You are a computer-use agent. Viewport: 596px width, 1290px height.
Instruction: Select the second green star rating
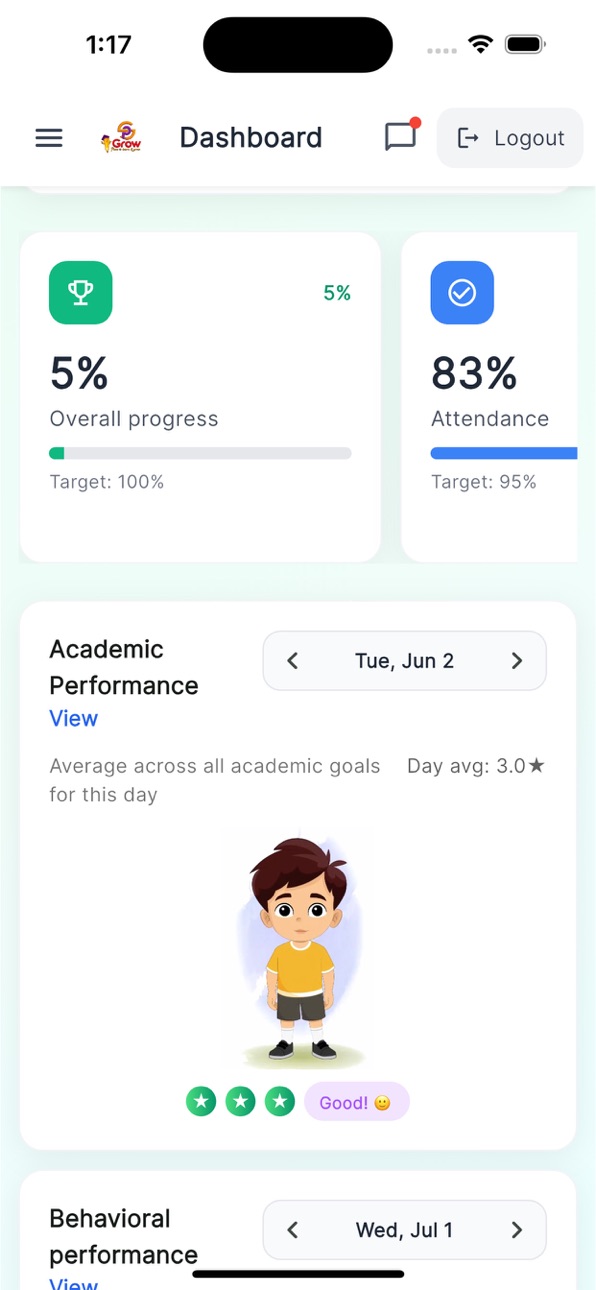[240, 1102]
